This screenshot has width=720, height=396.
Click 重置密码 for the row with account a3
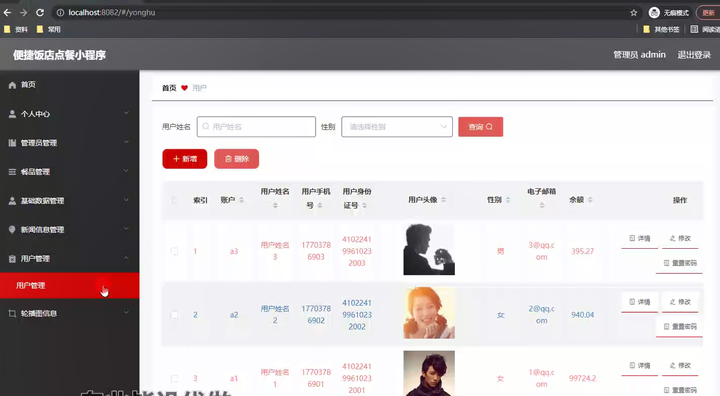[680, 263]
